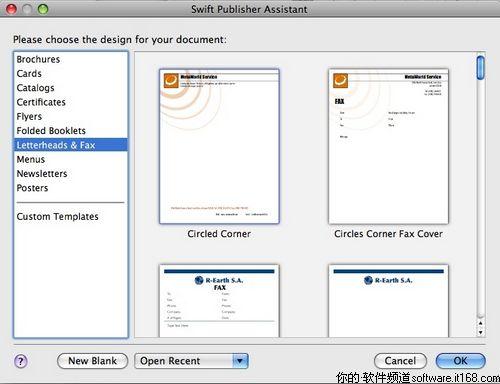Expand the Open Recent dropdown
This screenshot has width=500, height=384.
[x=191, y=361]
